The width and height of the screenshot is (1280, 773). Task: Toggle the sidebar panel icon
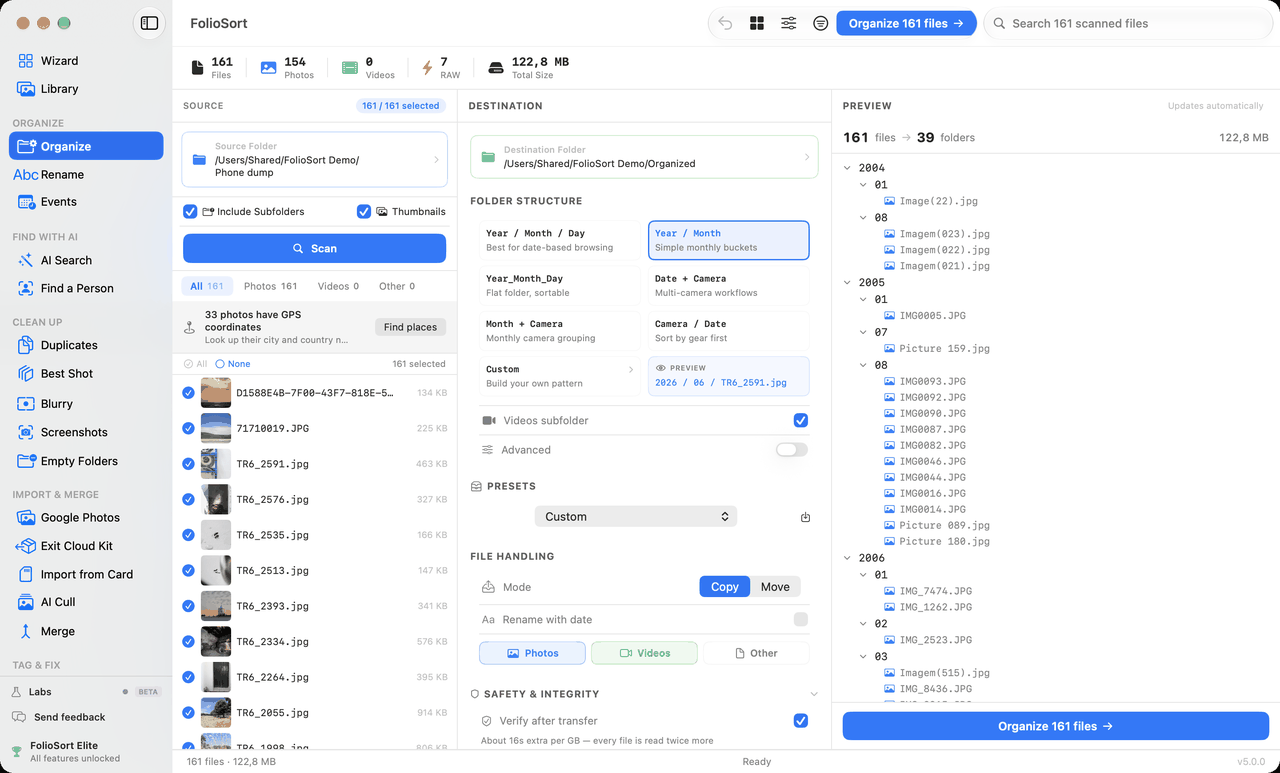[149, 23]
